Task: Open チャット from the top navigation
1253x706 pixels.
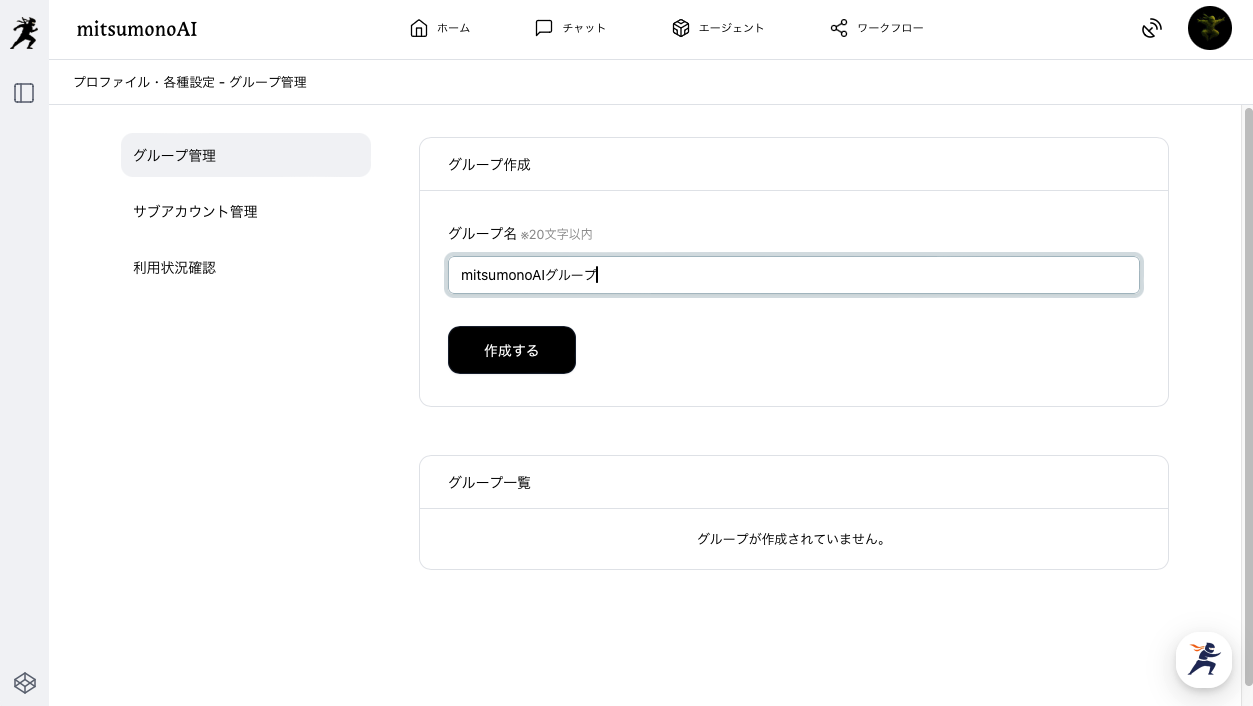Action: tap(584, 28)
